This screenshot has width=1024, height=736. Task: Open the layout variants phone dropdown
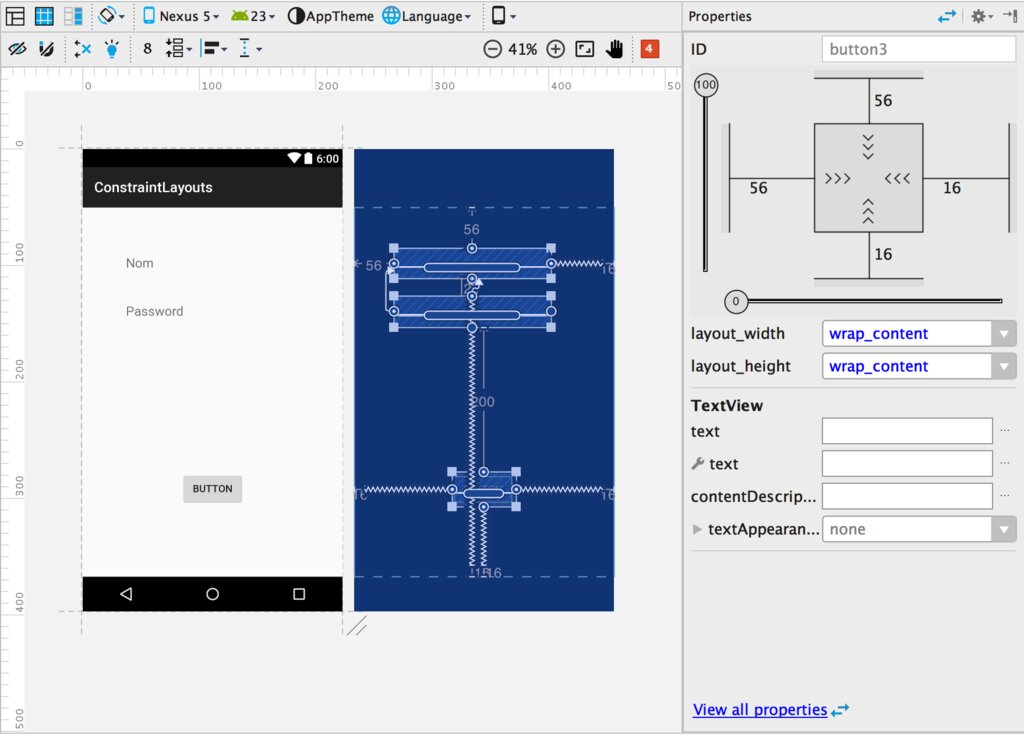click(x=503, y=16)
